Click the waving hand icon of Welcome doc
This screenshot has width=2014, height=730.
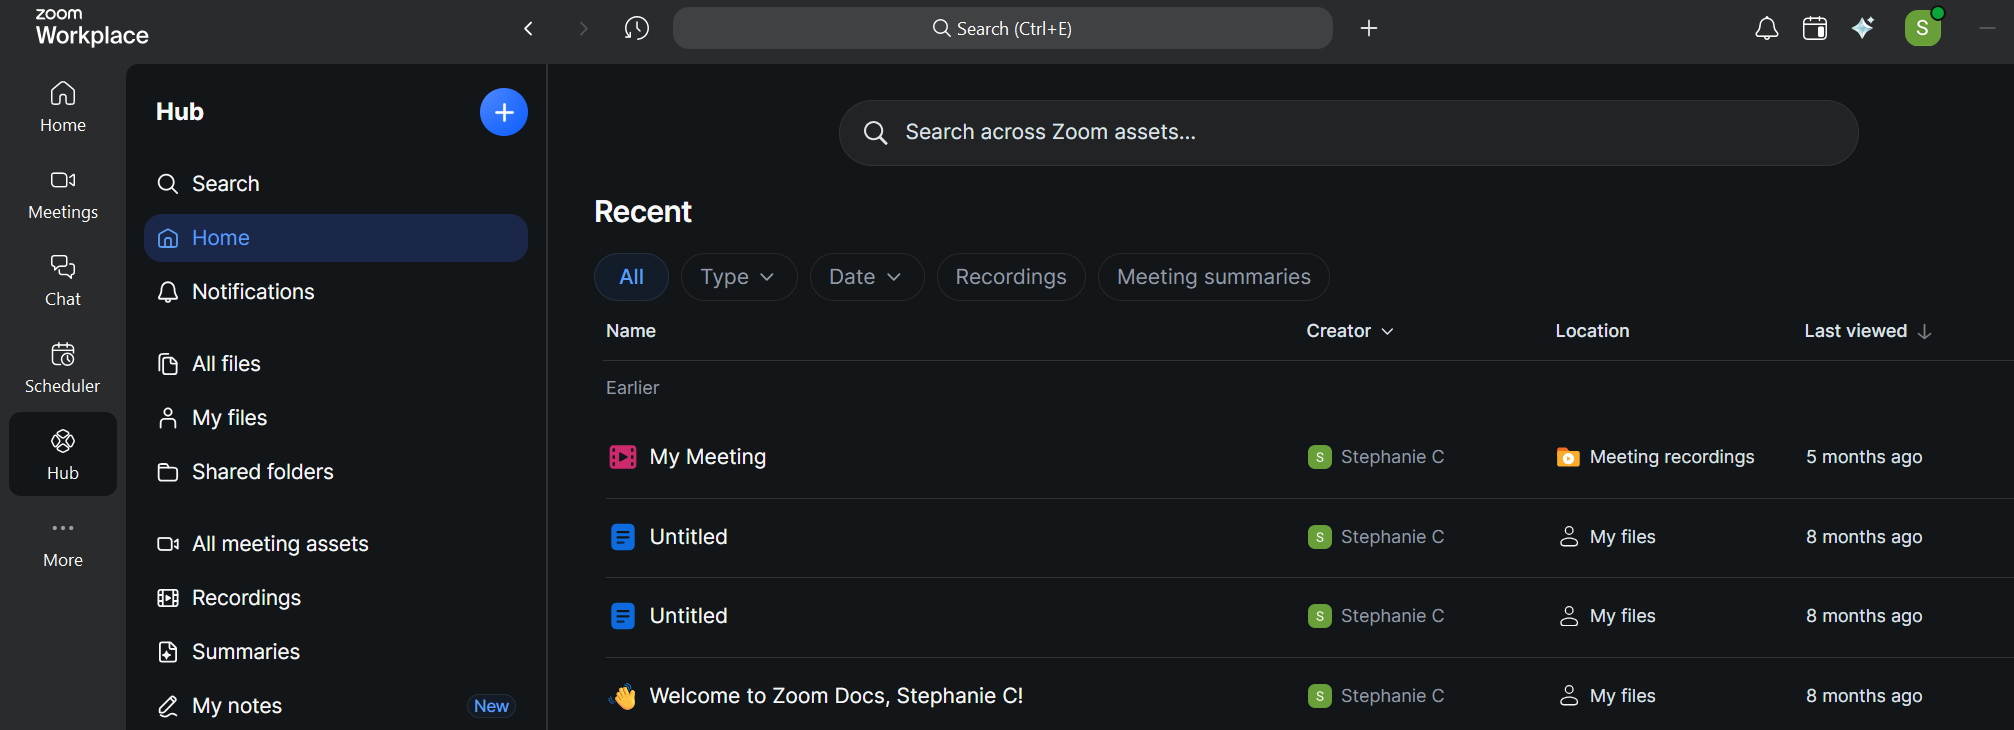click(x=623, y=696)
